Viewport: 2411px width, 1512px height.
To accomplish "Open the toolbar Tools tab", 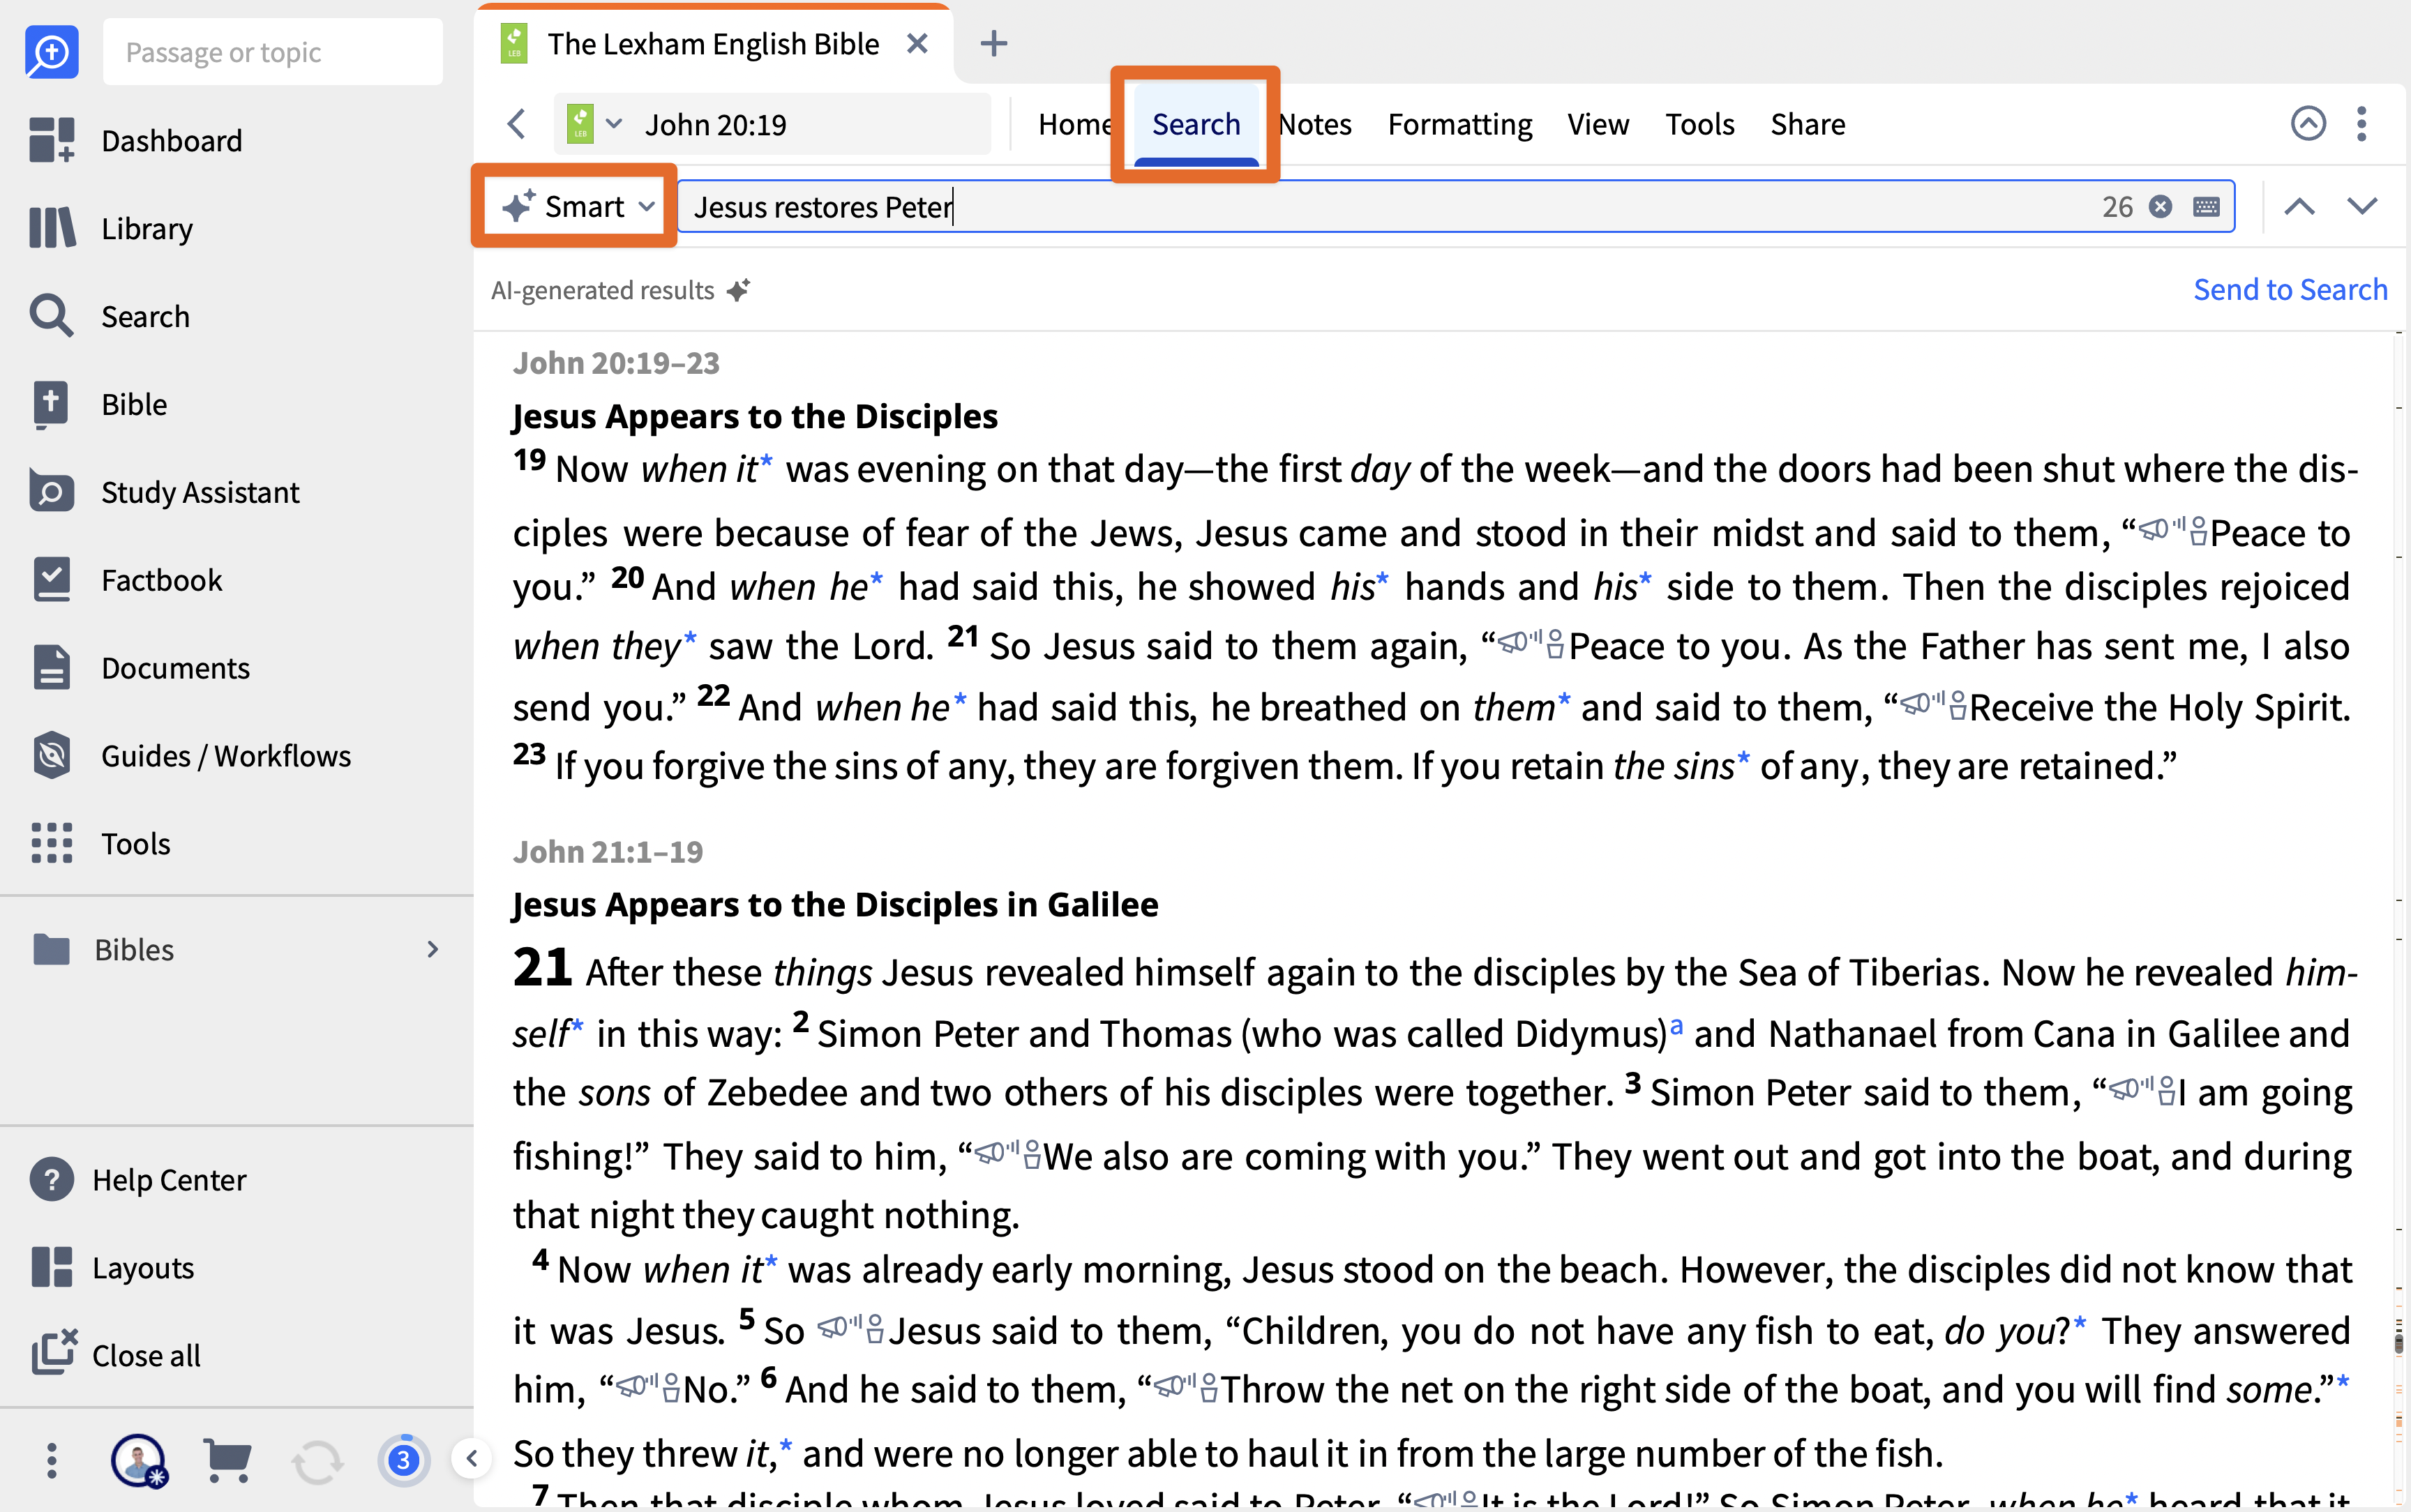I will point(1699,124).
